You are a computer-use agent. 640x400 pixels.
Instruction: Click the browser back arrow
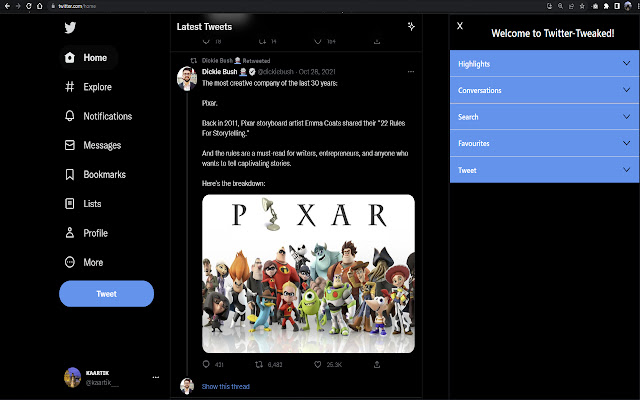coord(7,6)
